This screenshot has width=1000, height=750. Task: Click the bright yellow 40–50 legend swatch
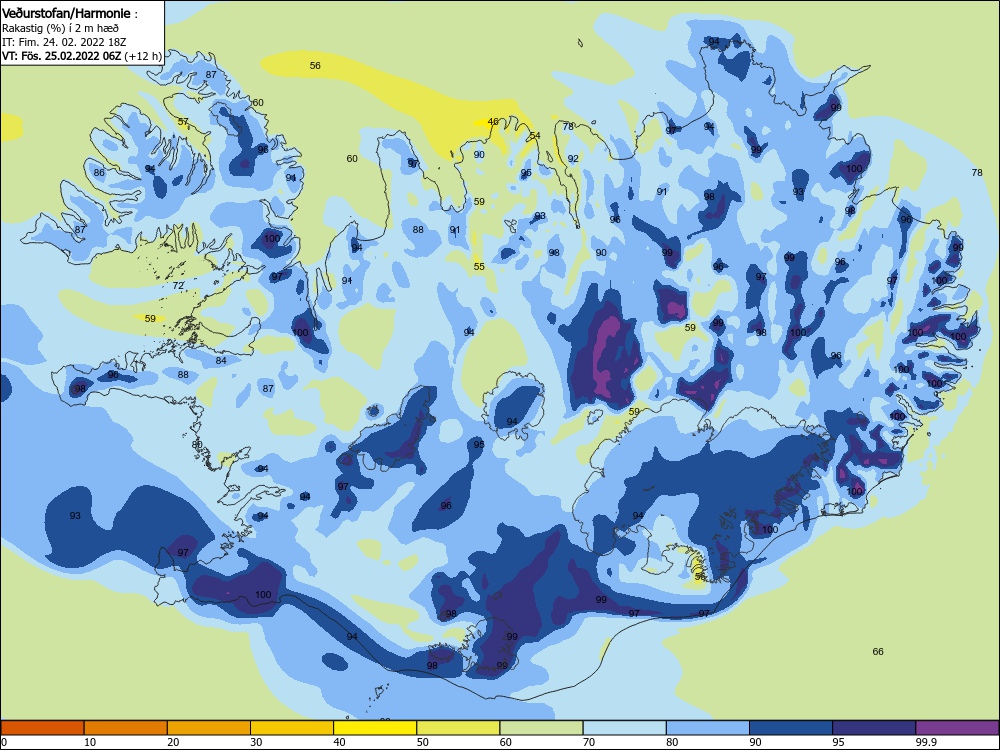click(375, 728)
